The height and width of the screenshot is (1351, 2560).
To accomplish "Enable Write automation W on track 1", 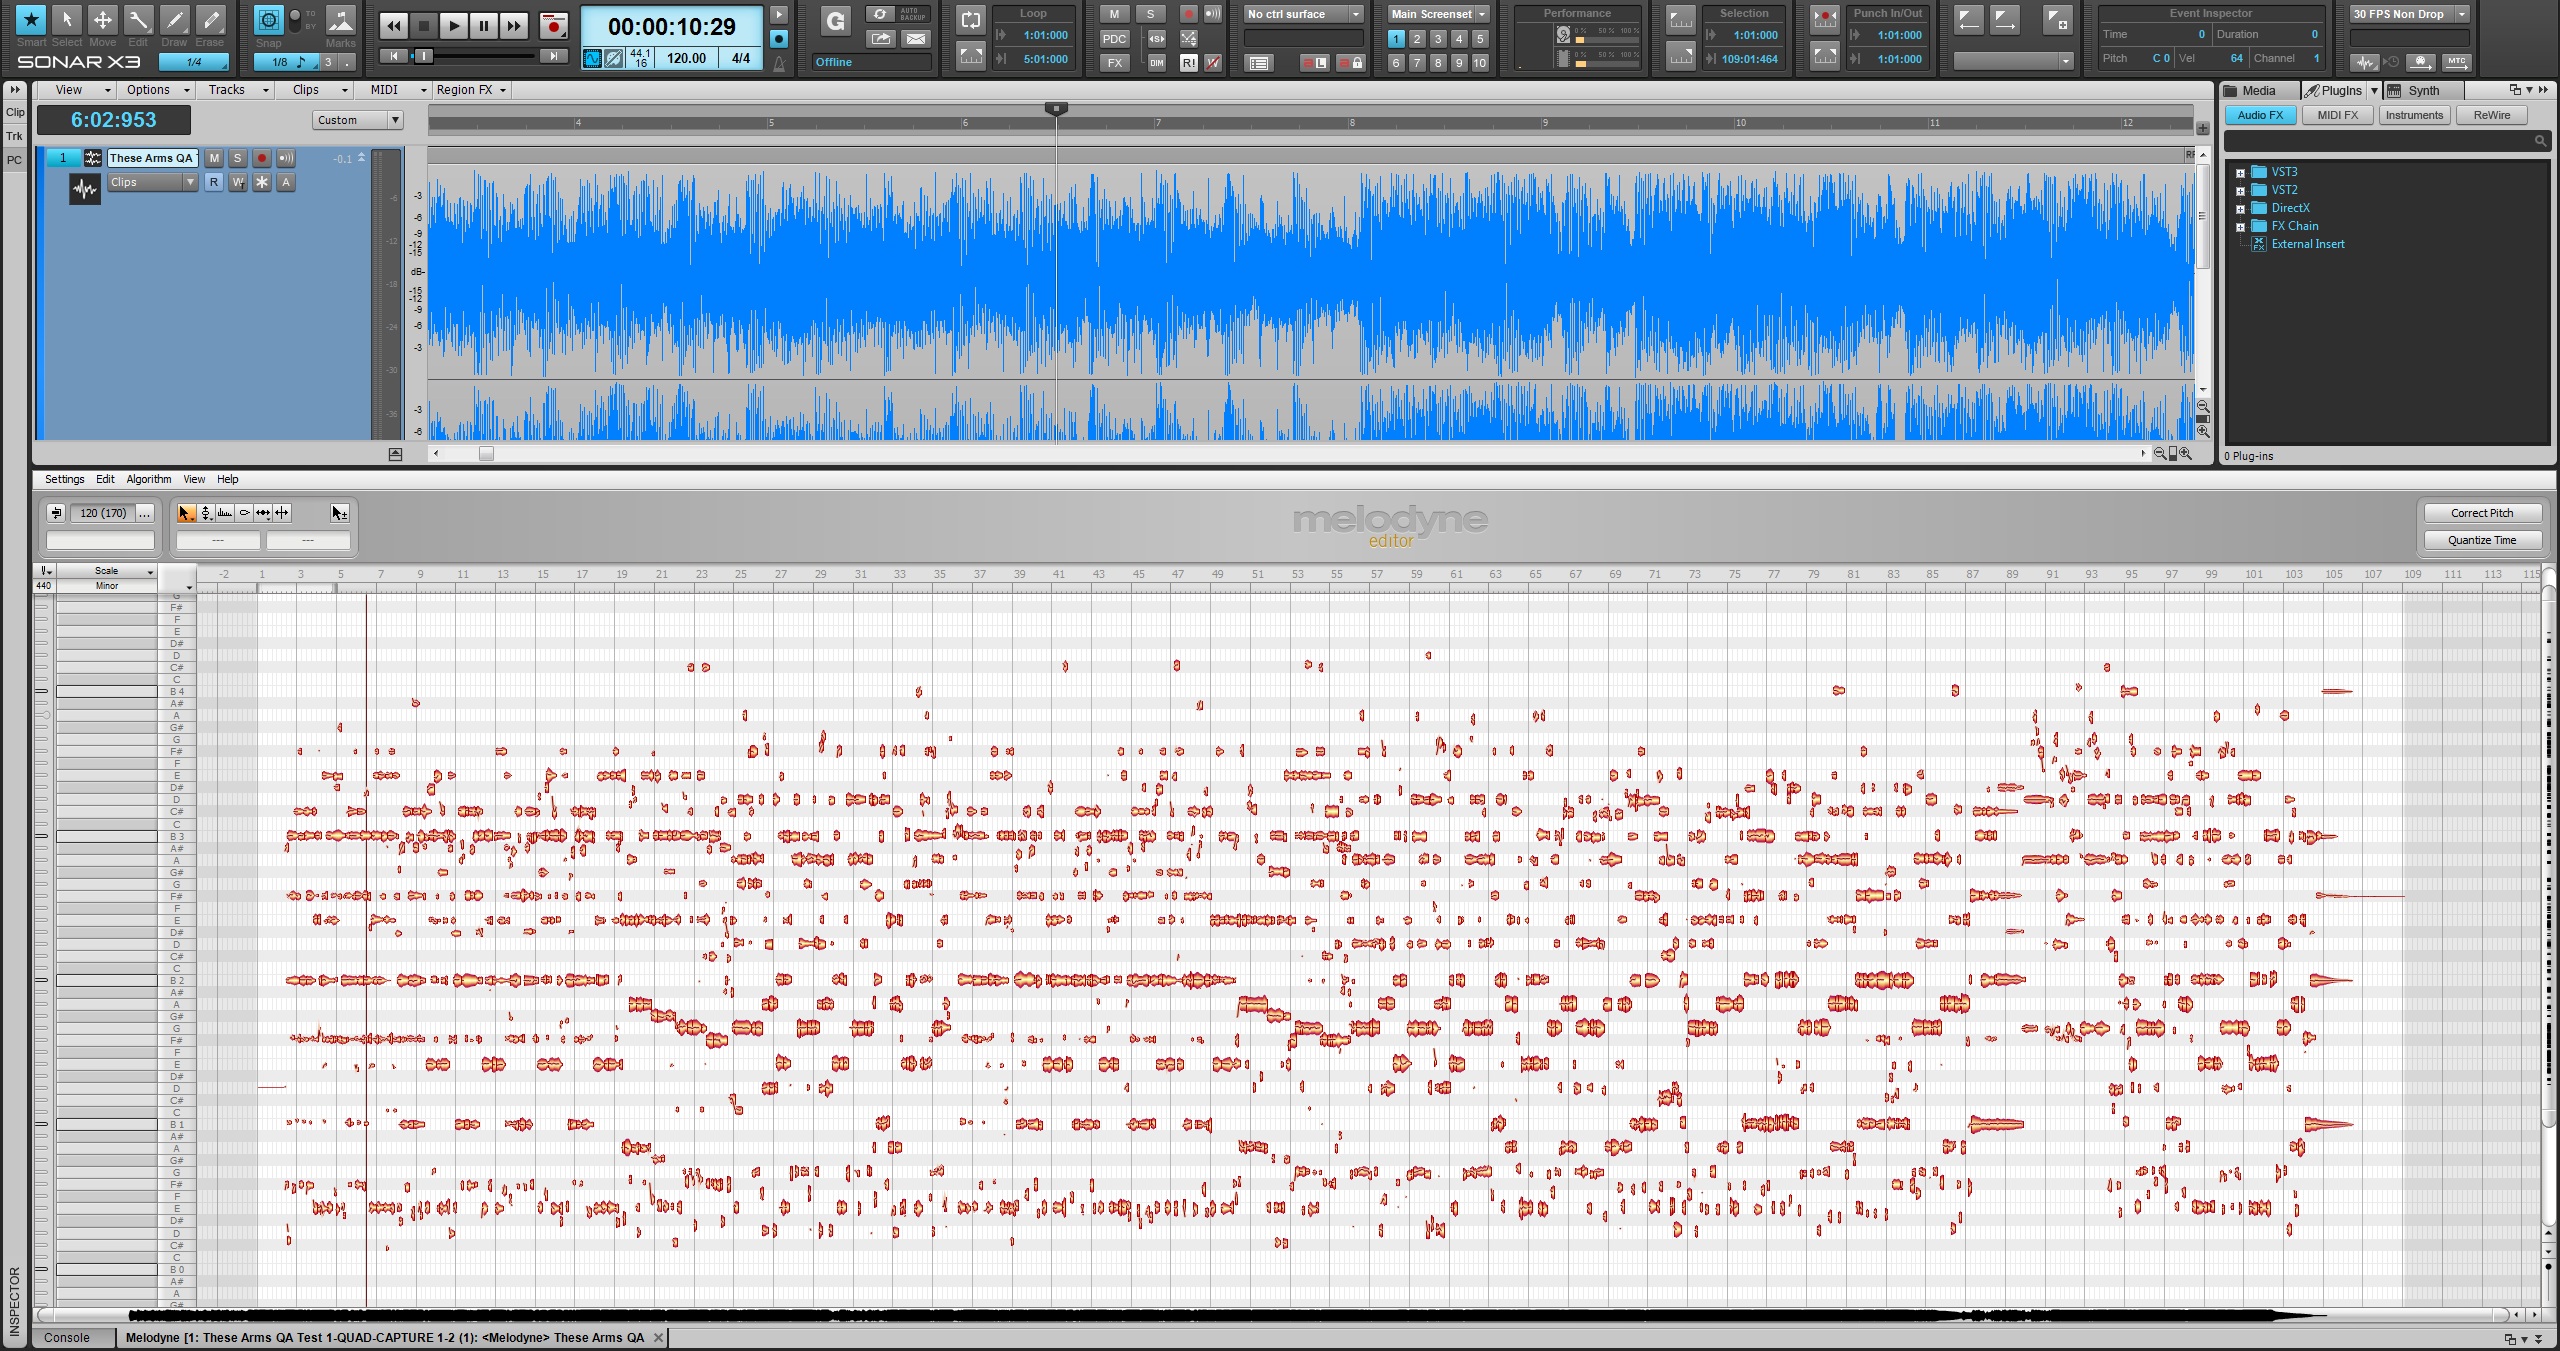I will point(238,182).
